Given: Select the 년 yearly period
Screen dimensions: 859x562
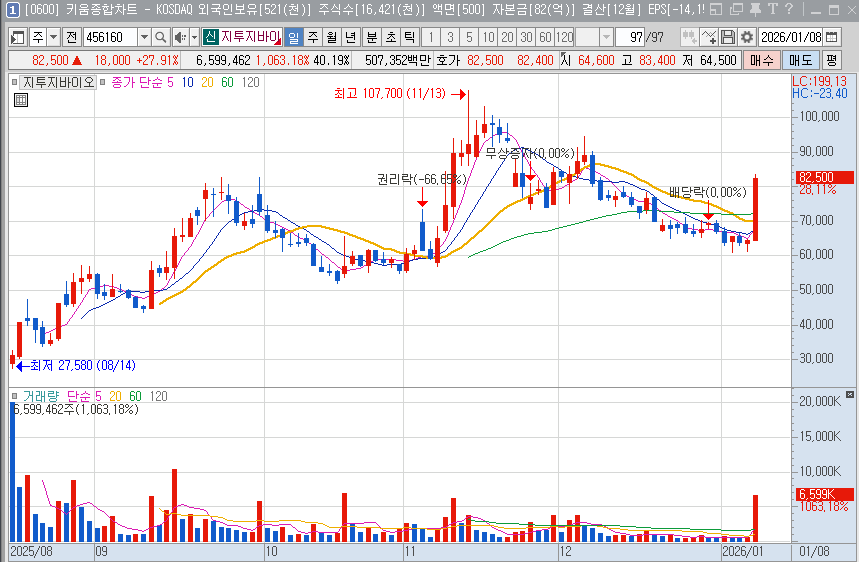Looking at the screenshot, I should (351, 37).
